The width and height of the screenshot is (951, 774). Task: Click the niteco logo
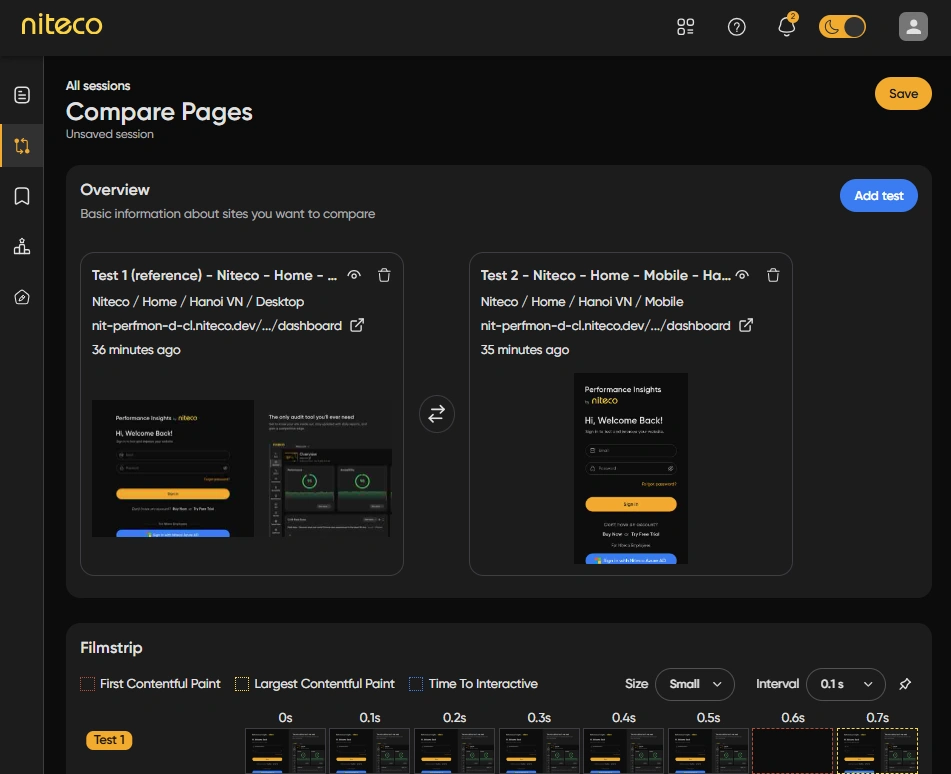[62, 25]
